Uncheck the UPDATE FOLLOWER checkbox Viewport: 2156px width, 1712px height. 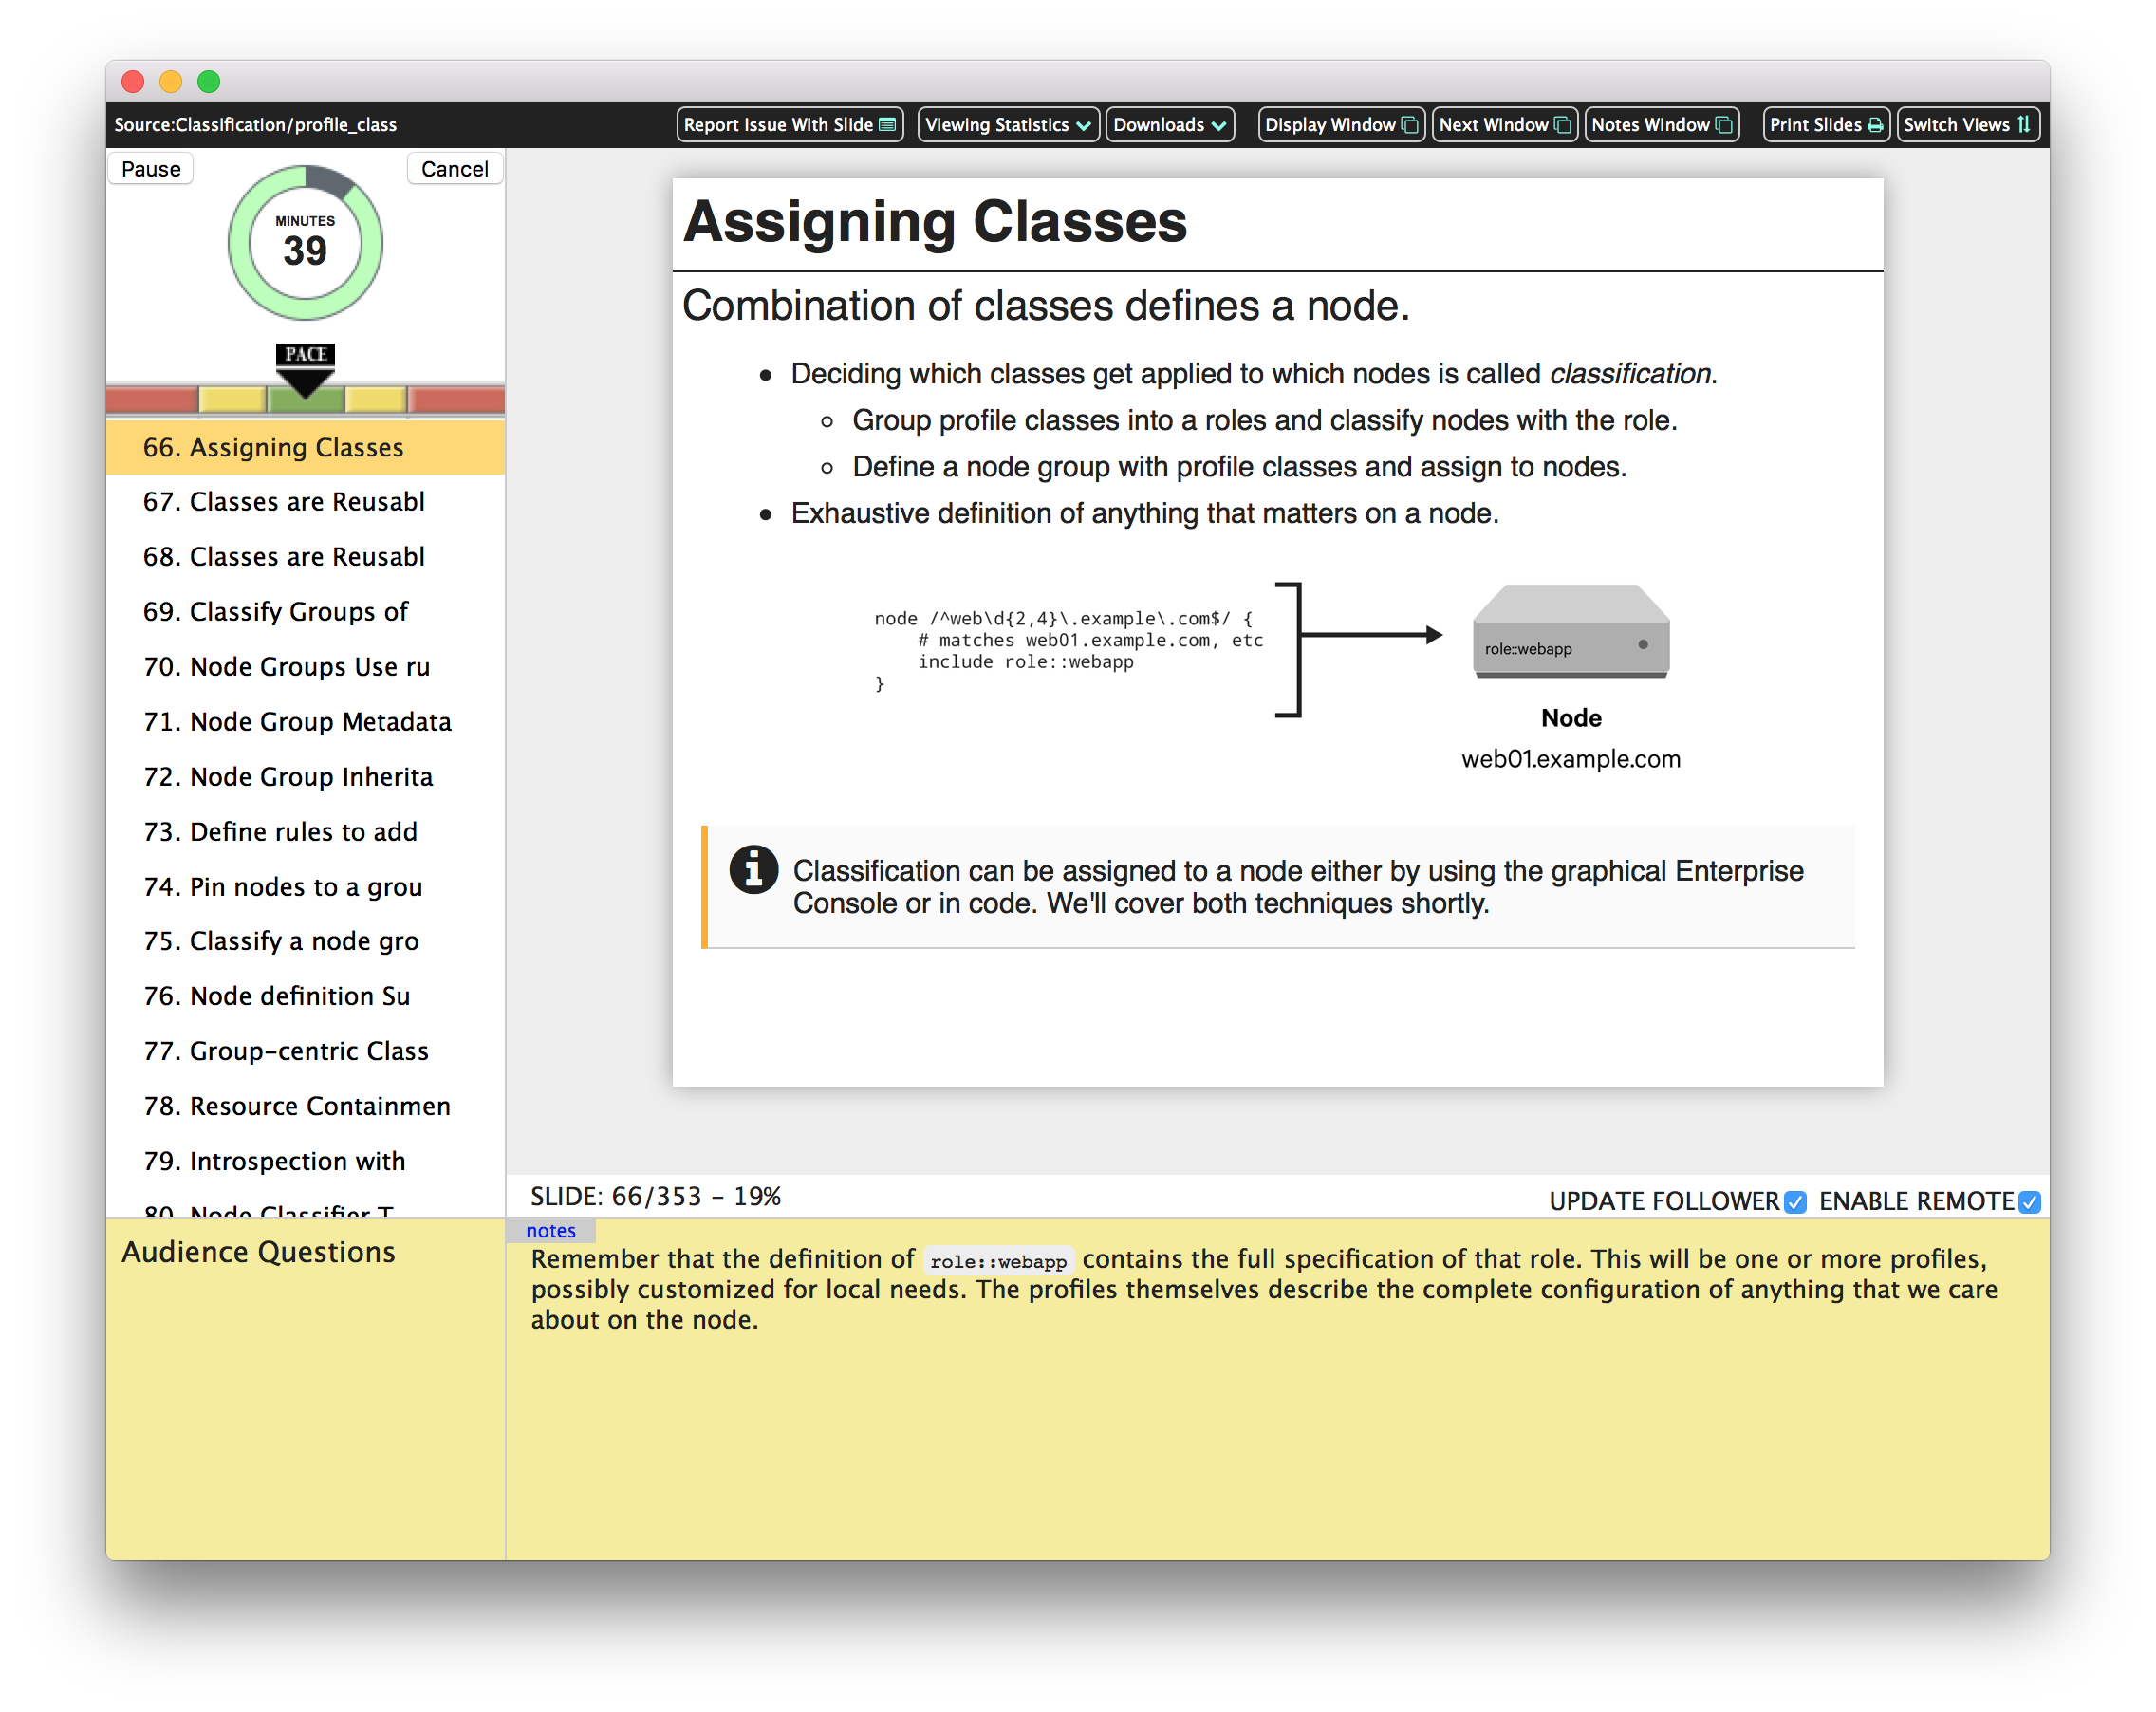pos(1796,1202)
